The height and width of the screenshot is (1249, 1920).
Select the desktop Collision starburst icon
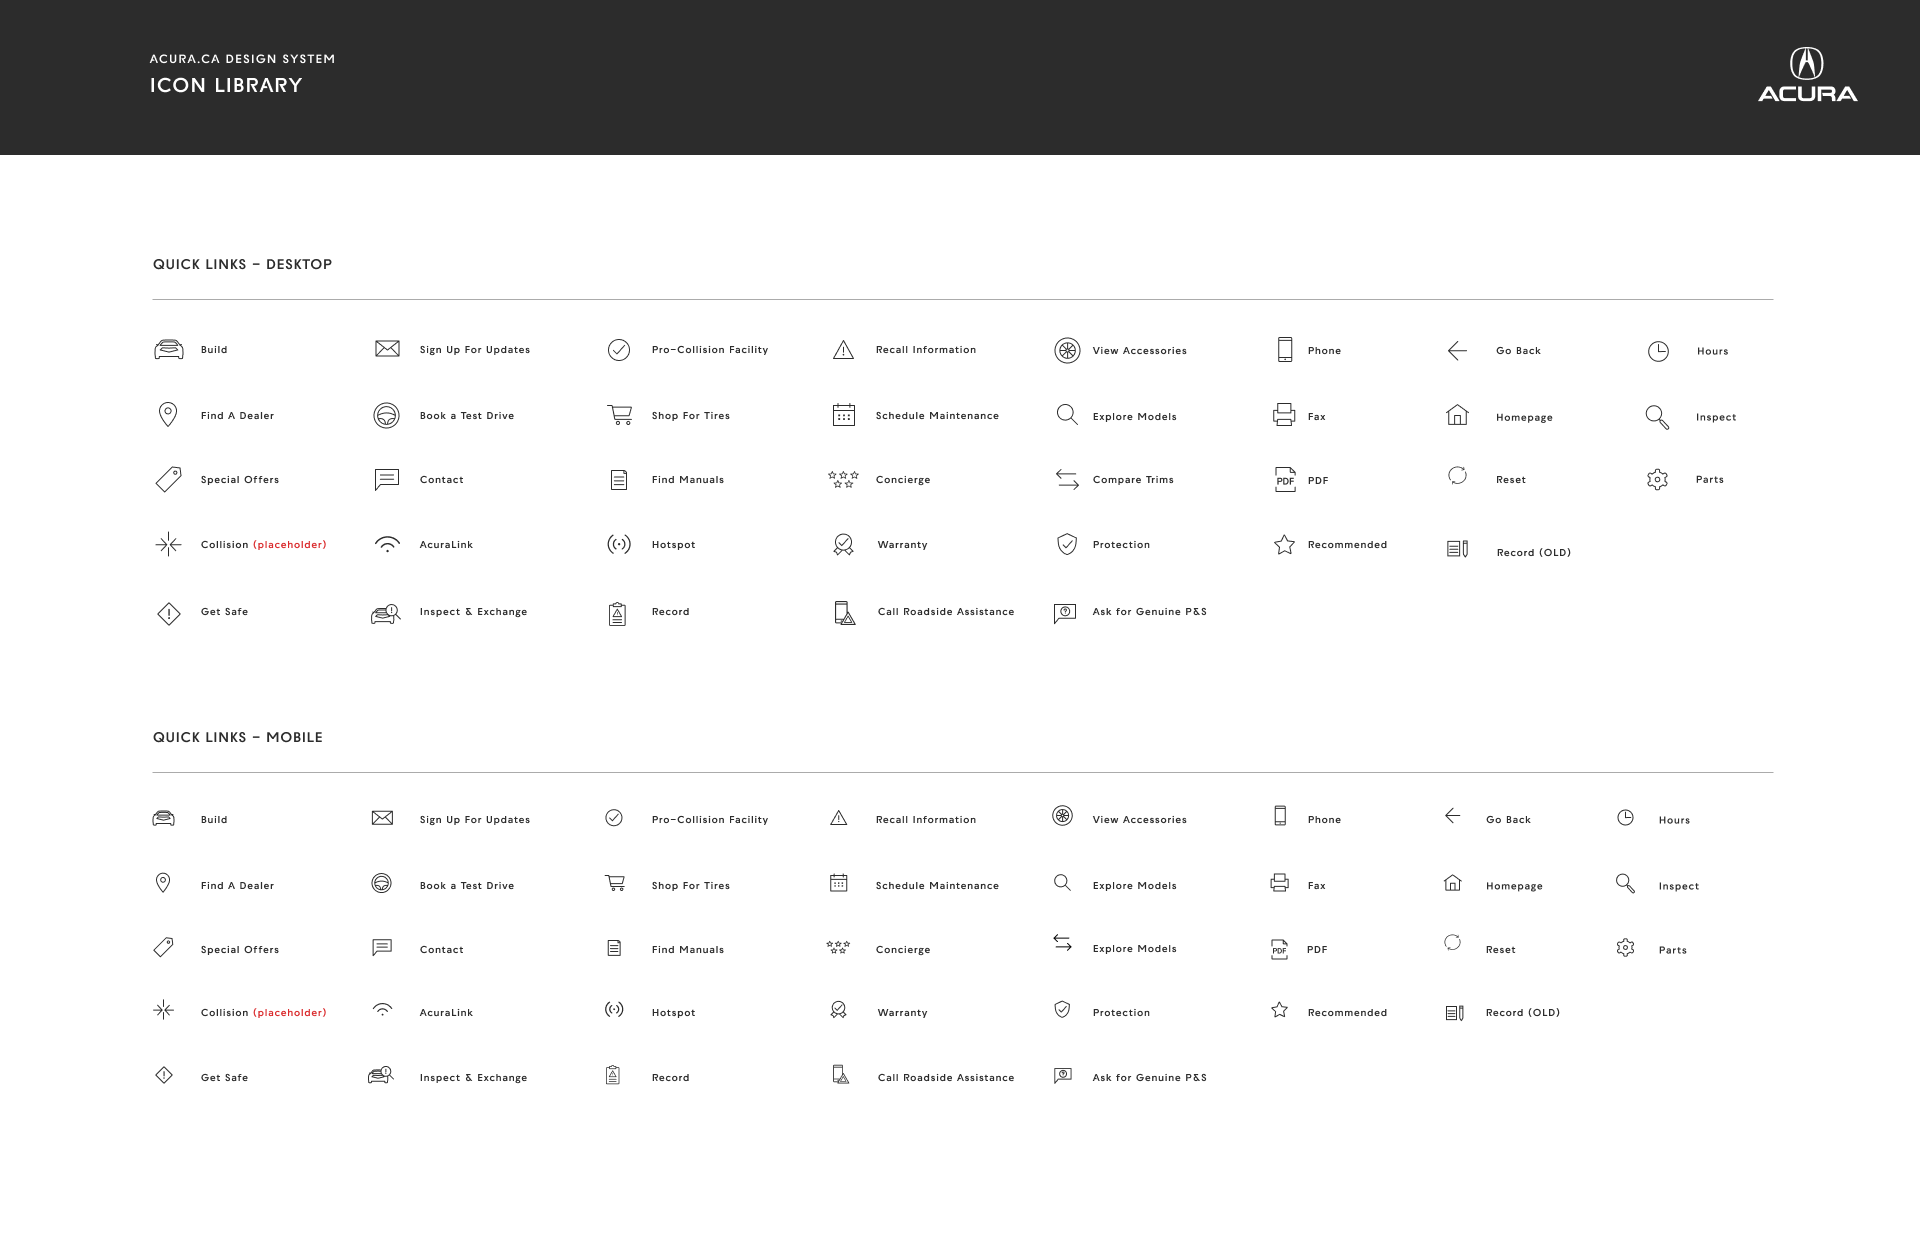pos(168,545)
